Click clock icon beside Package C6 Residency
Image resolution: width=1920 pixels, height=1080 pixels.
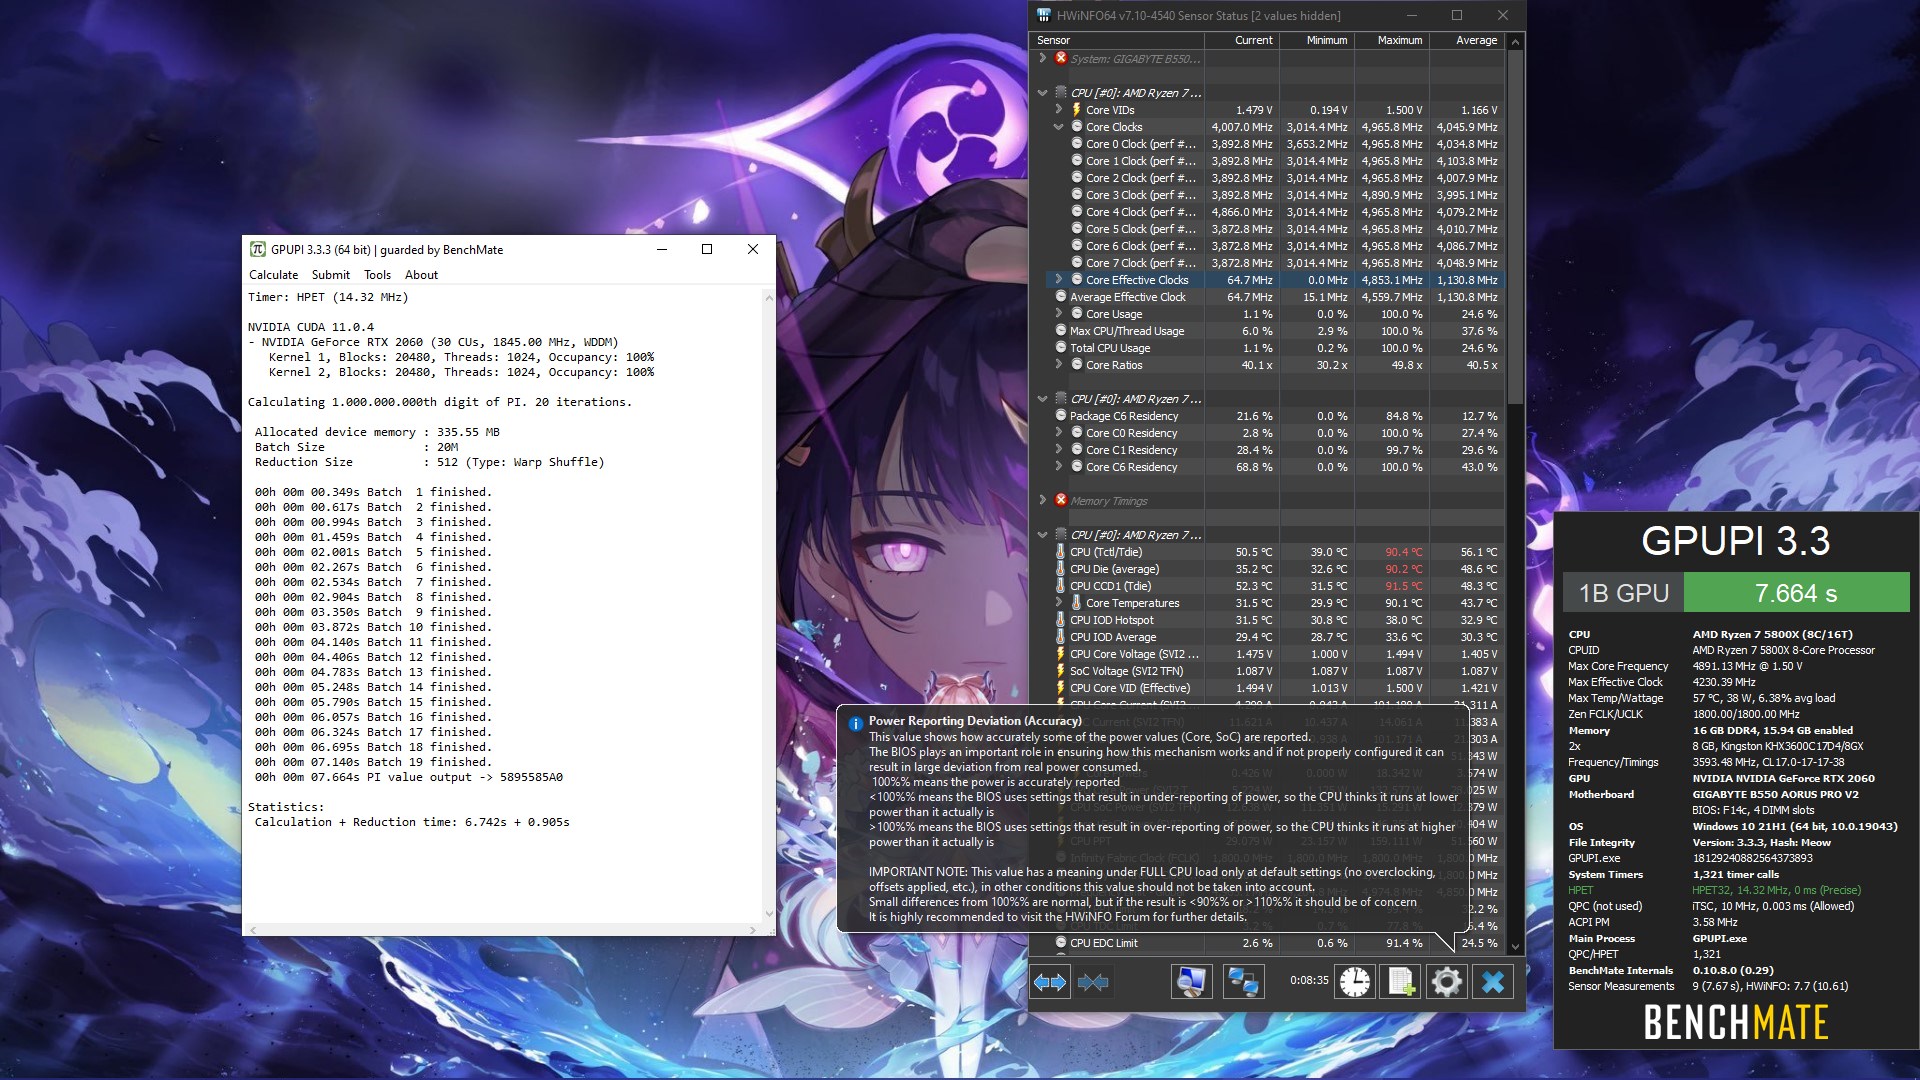[x=1061, y=416]
